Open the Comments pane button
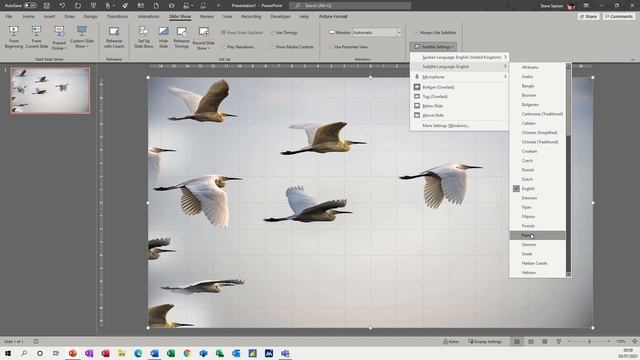 619,16
